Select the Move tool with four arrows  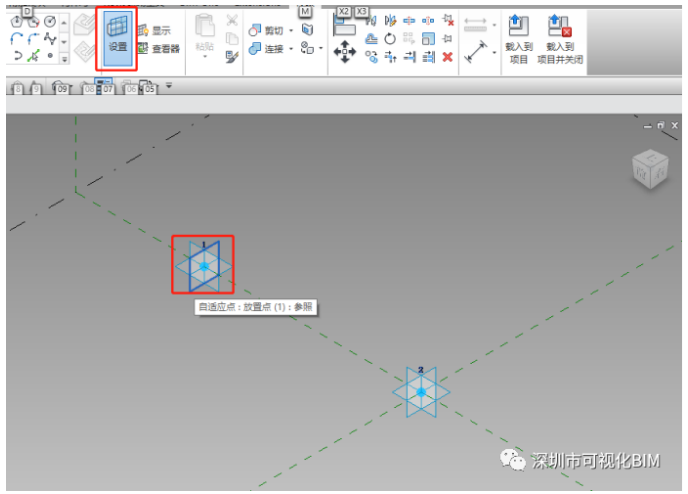345,52
